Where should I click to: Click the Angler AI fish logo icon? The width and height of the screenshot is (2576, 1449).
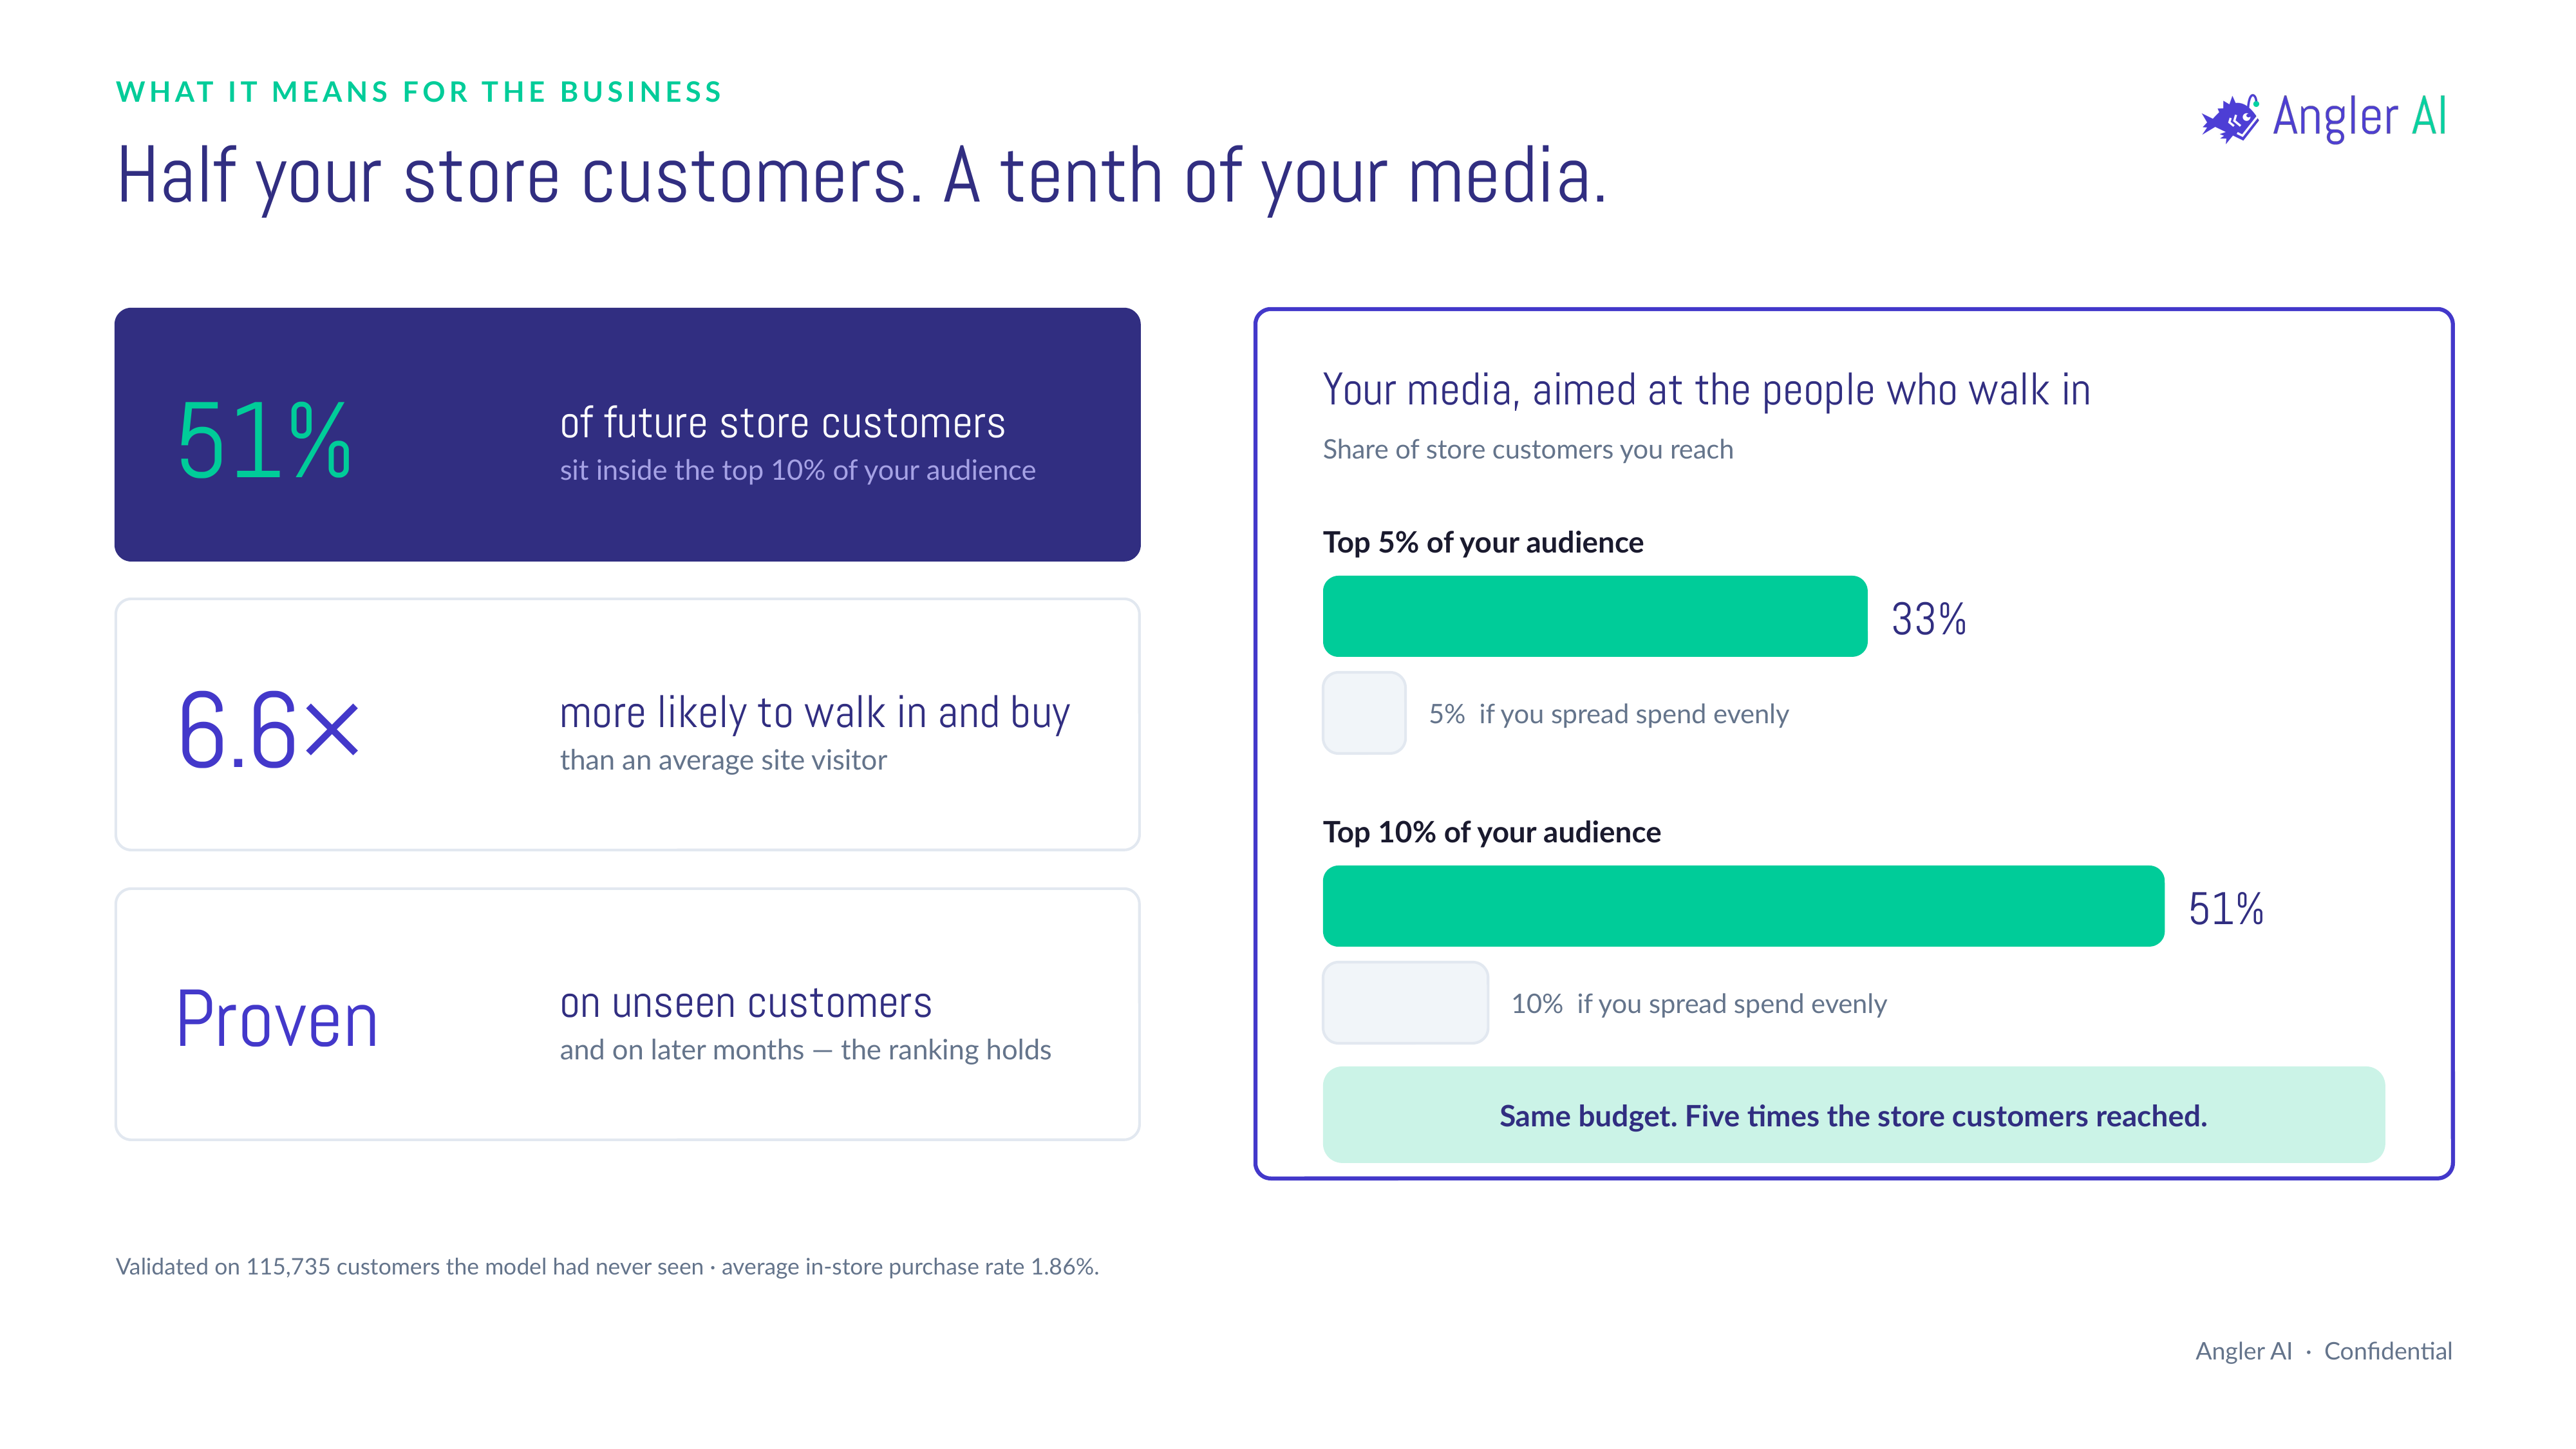(2230, 119)
